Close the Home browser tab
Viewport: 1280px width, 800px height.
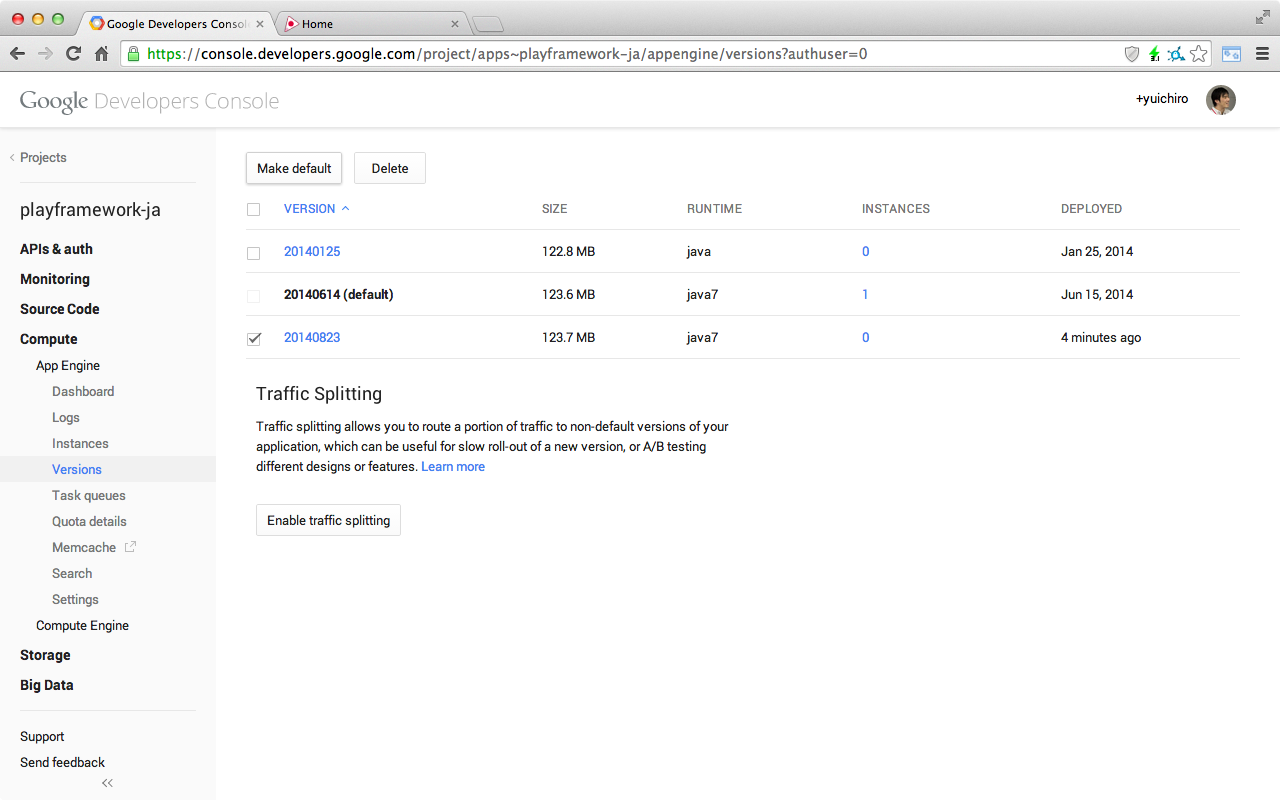tap(455, 23)
